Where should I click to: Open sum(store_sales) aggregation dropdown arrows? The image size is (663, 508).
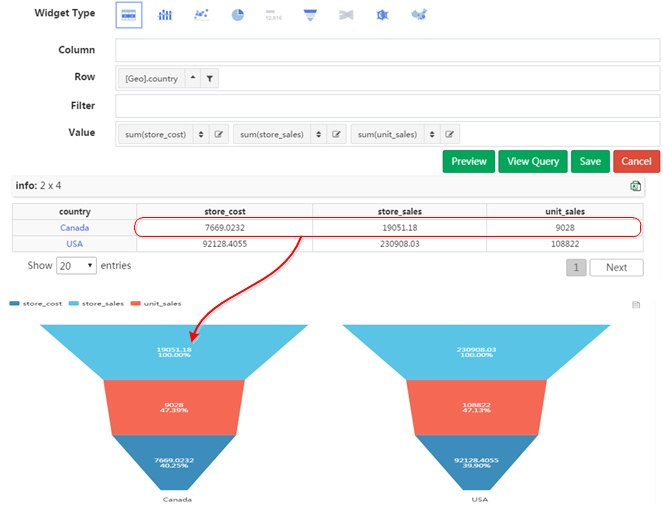[318, 134]
